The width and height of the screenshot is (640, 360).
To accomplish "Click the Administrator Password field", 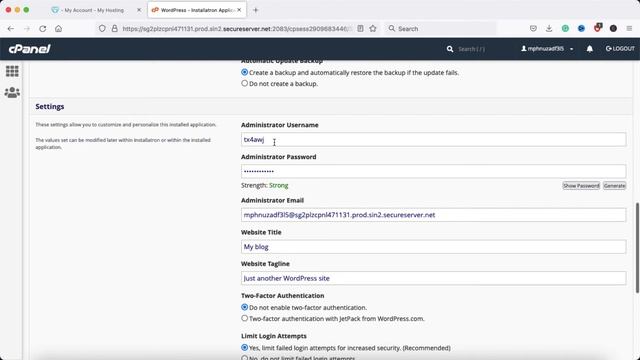I will click(x=433, y=171).
